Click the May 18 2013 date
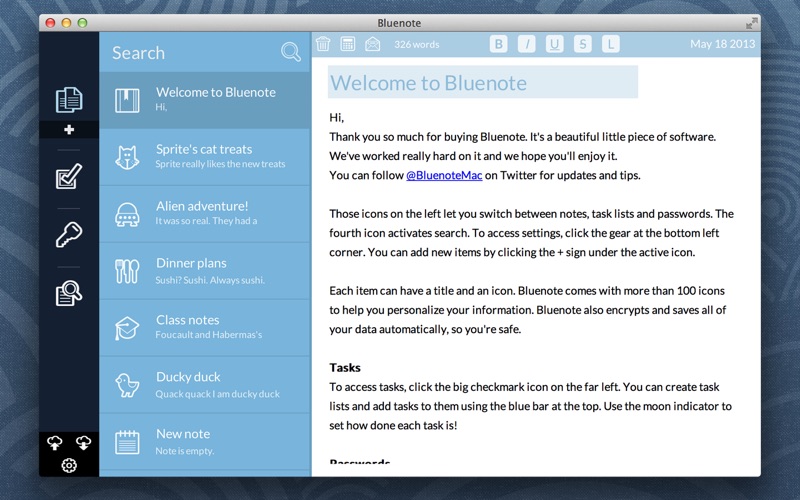800x500 pixels. click(722, 44)
